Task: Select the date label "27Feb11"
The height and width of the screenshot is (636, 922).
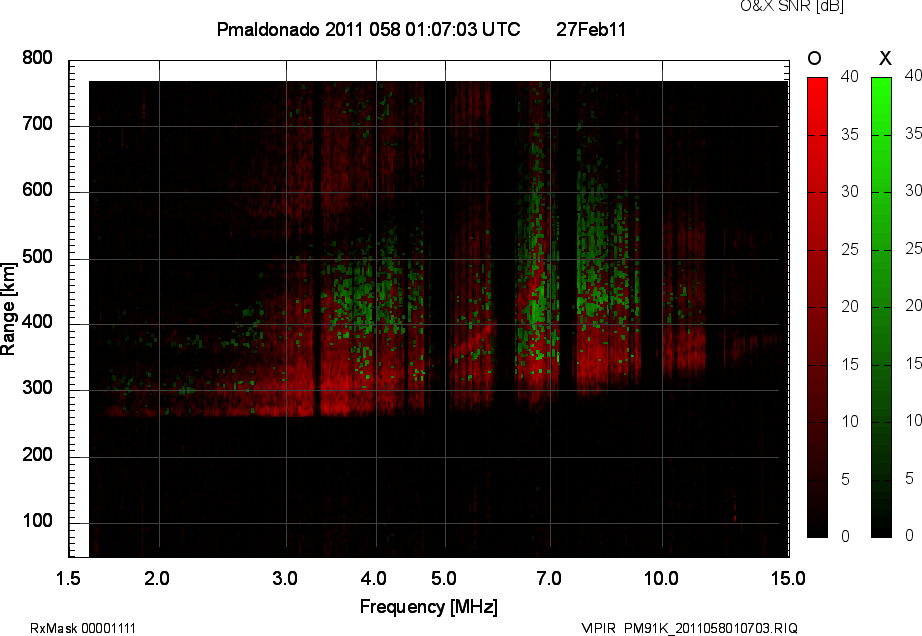Action: [591, 29]
